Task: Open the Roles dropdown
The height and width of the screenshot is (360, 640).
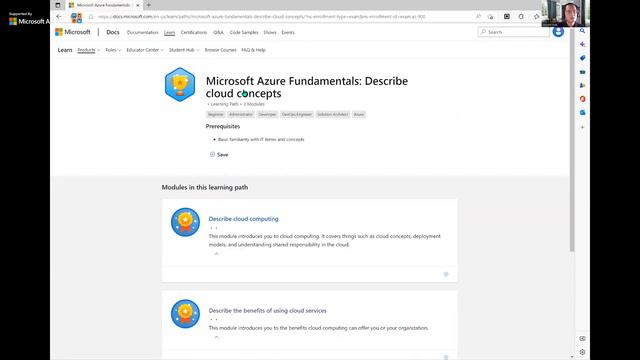Action: [x=113, y=50]
